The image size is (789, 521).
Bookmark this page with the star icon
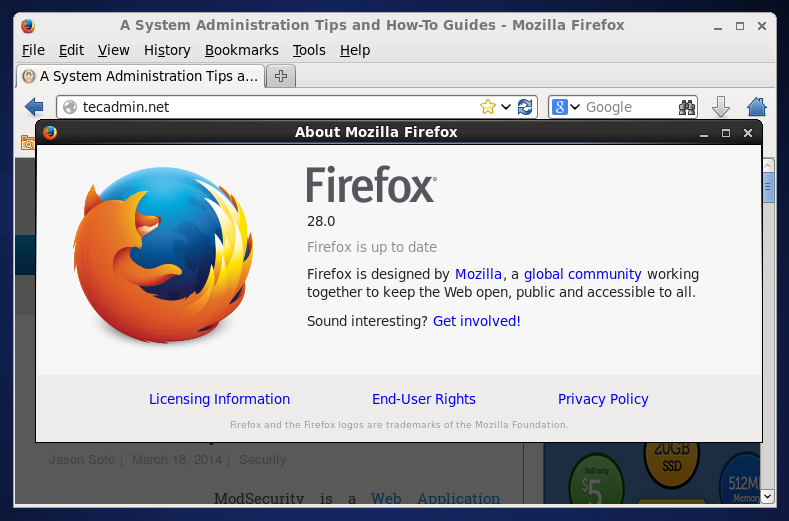click(487, 107)
